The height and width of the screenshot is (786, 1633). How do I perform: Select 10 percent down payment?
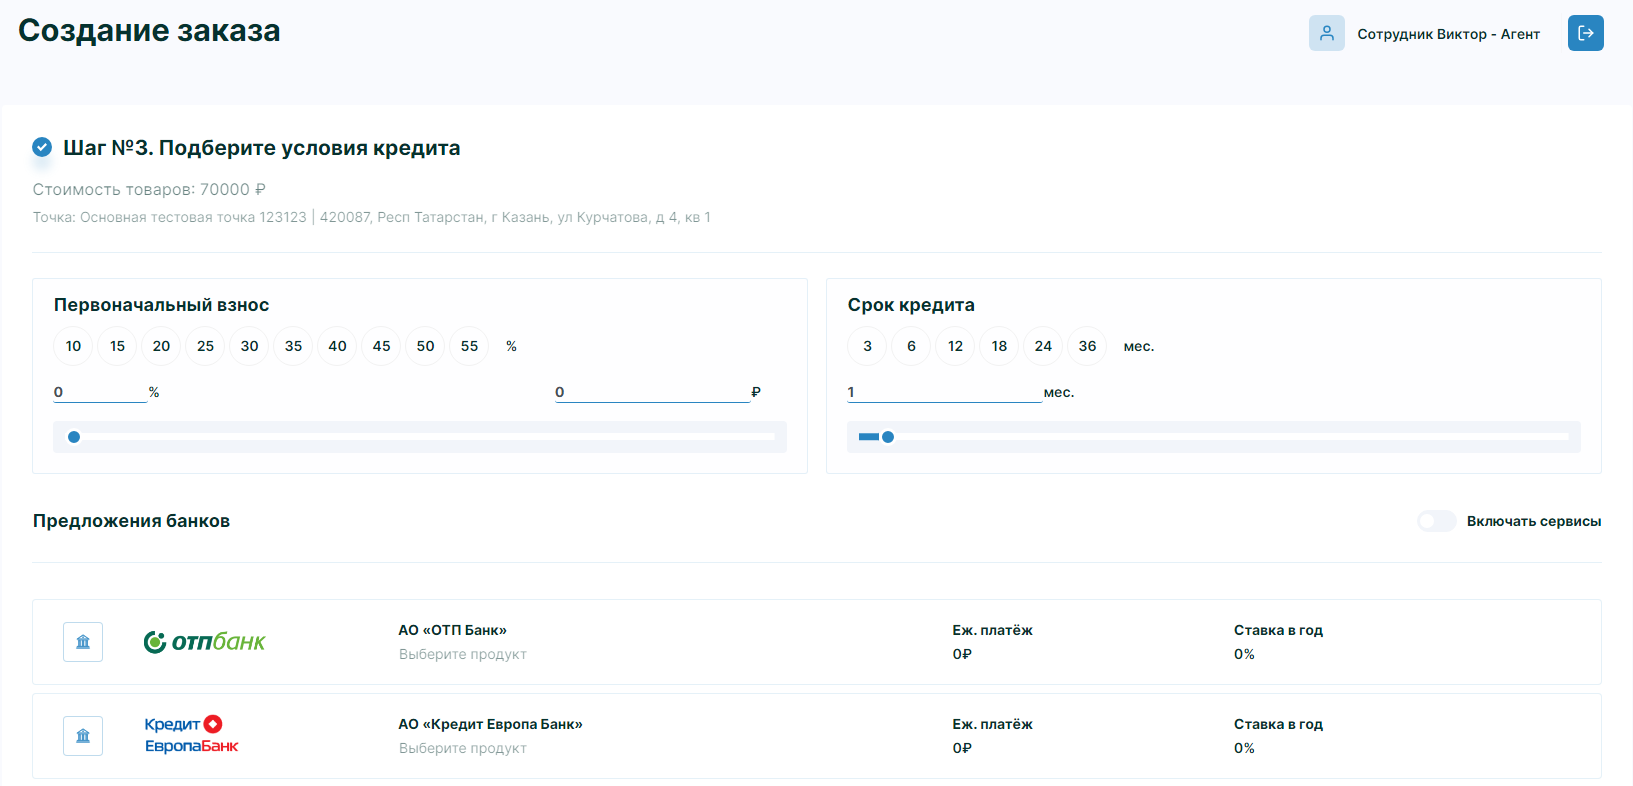click(x=73, y=346)
